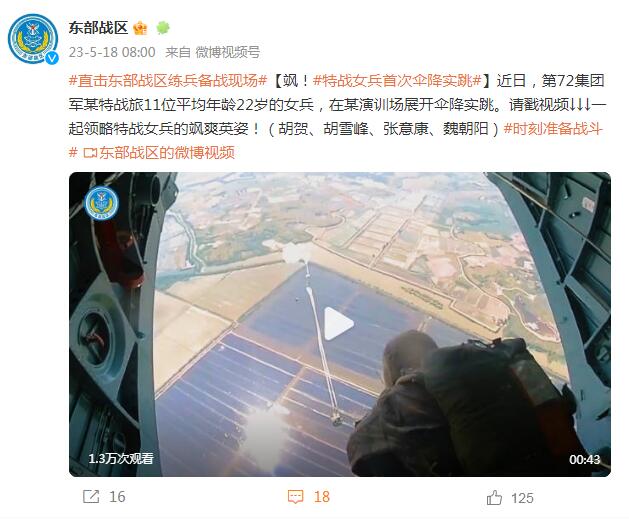Open the comments icon showing 18
Screen dimensions: 629x519
pos(296,497)
